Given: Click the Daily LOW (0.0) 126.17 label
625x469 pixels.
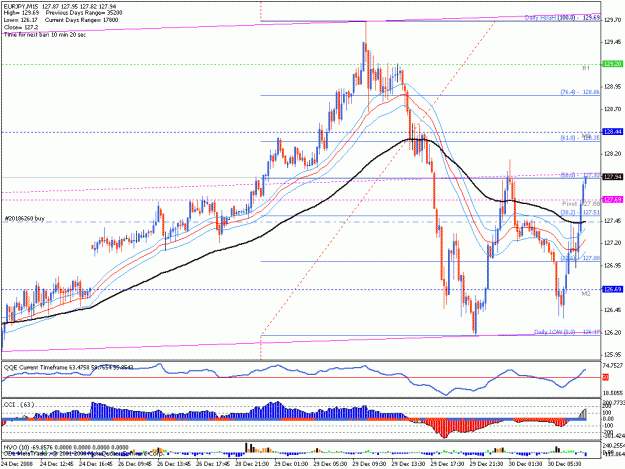Looking at the screenshot, I should (567, 332).
